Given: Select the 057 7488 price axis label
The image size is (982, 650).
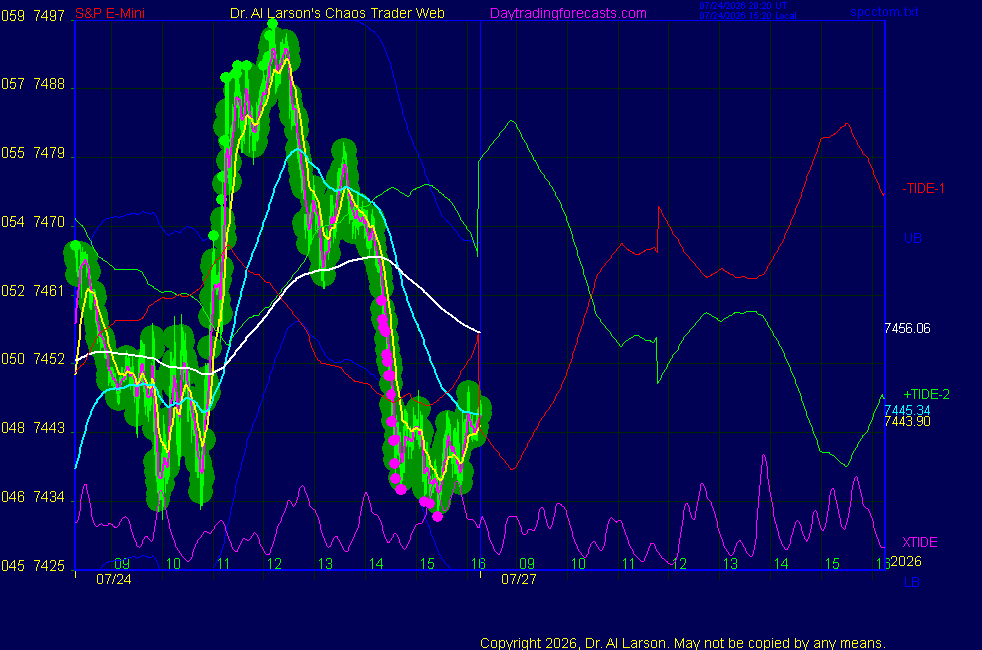Looking at the screenshot, I should (x=33, y=84).
